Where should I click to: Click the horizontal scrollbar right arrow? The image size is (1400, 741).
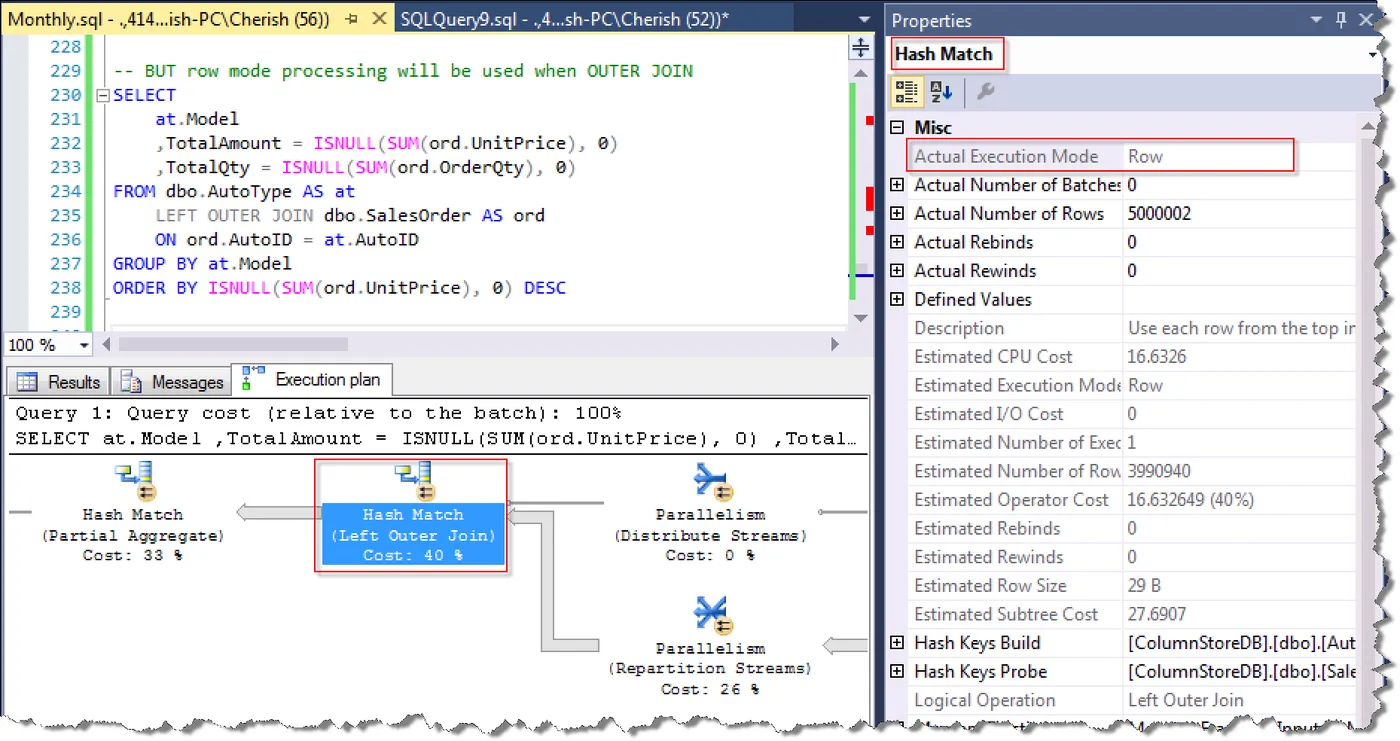835,344
